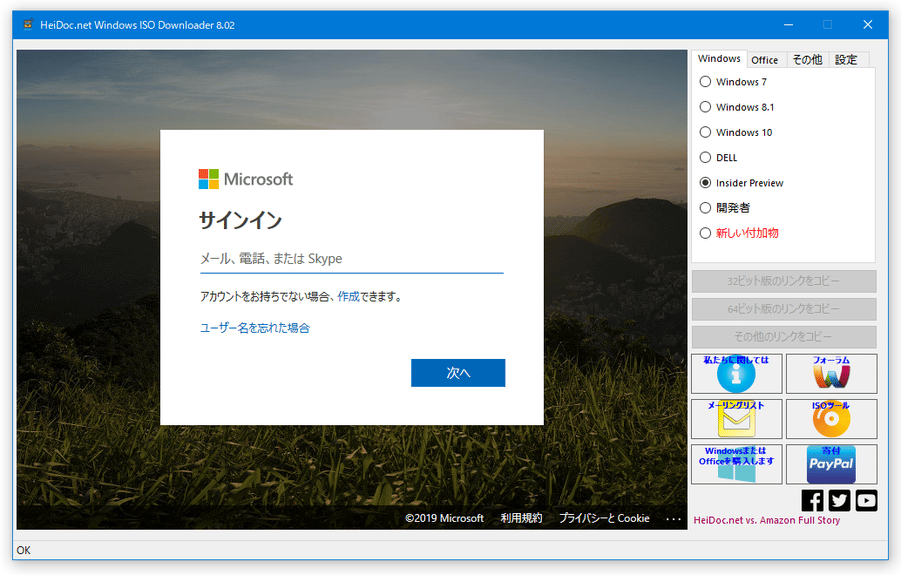Screen dimensions: 901x575
Task: Open the Mailing list envelope button
Action: 736,419
